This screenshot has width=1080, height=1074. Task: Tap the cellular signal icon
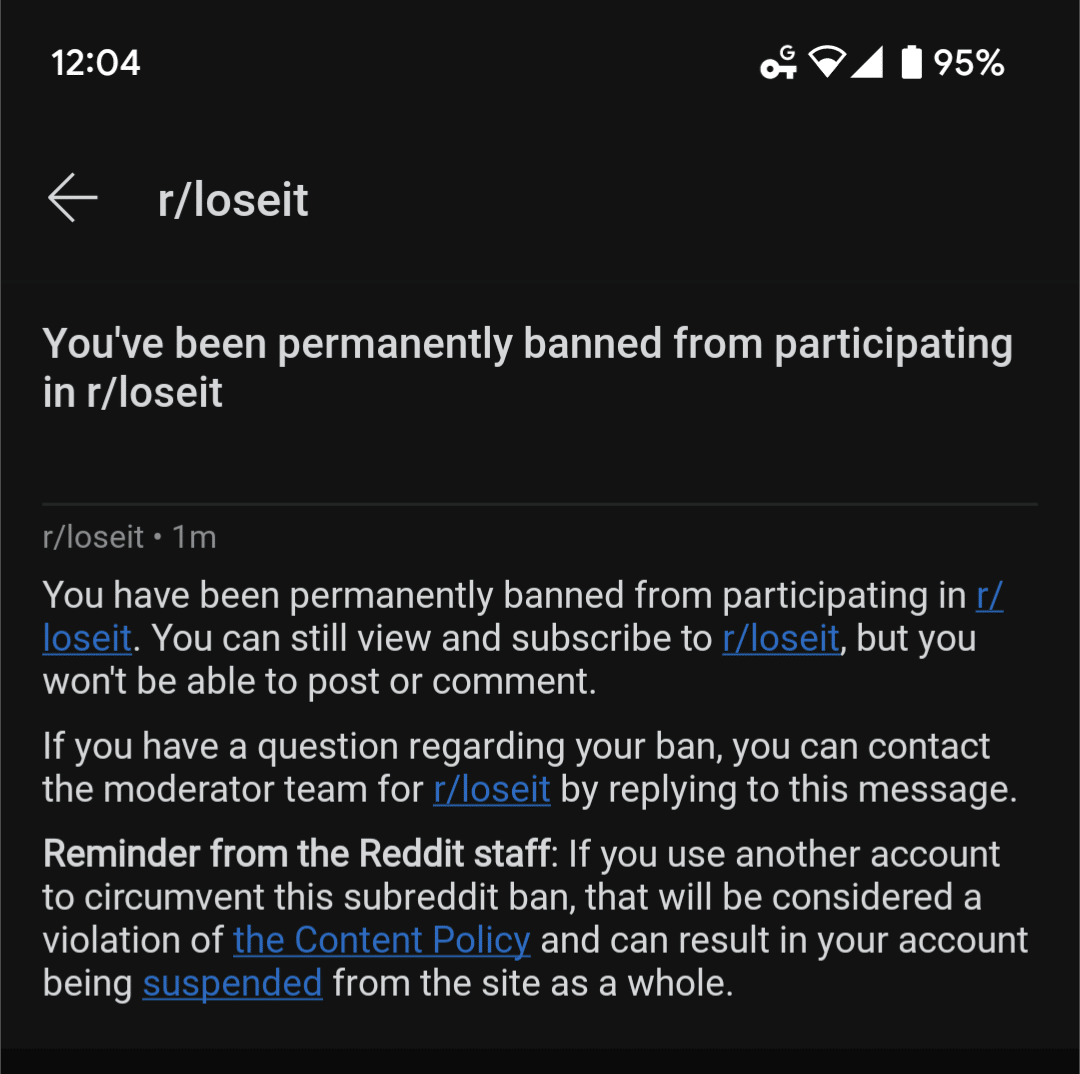tap(867, 62)
